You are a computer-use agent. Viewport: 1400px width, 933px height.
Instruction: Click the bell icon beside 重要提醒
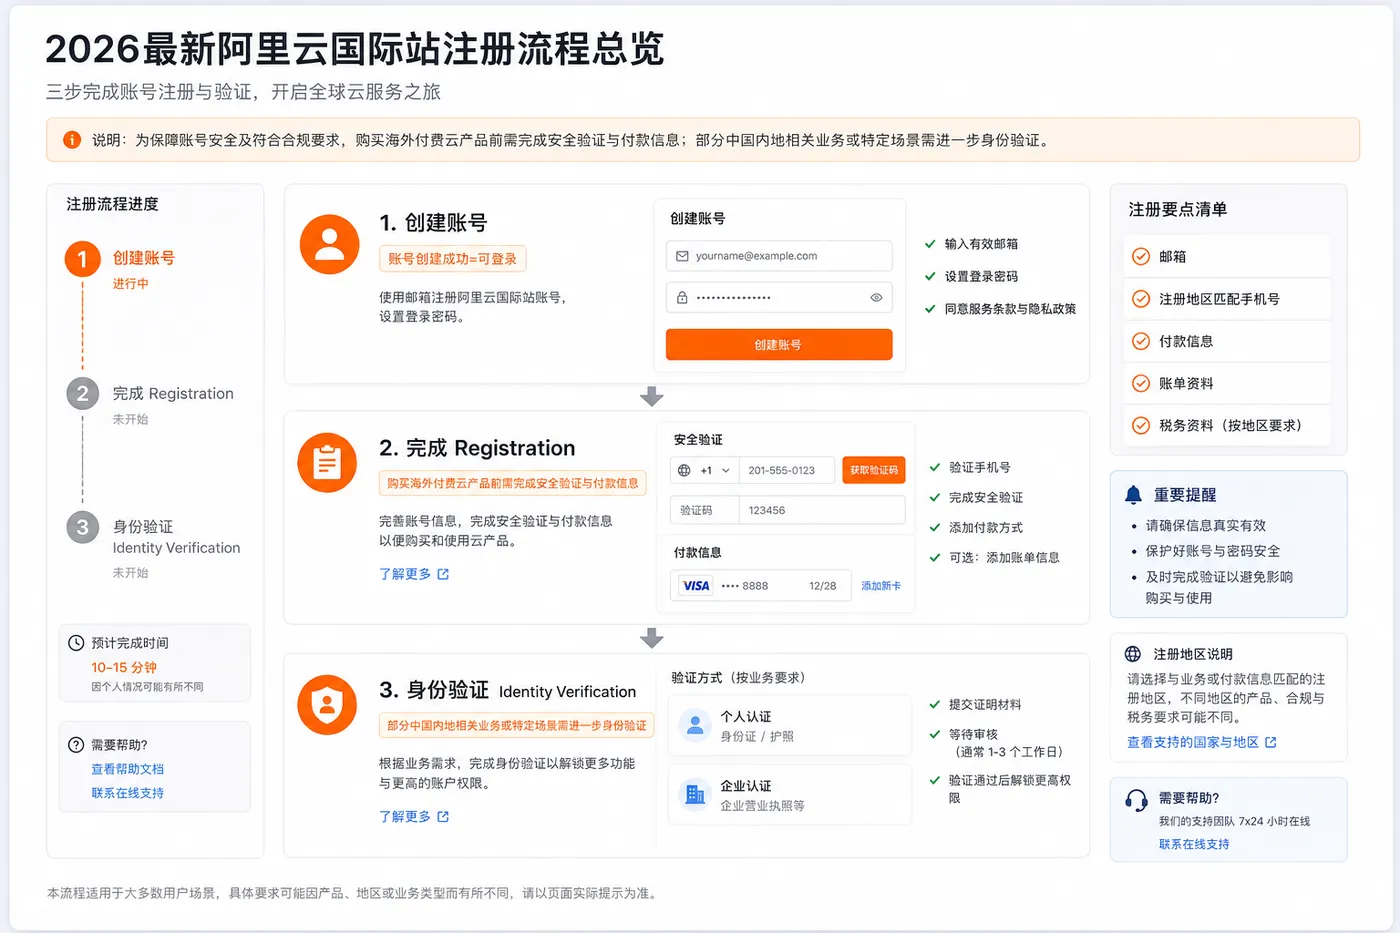click(x=1133, y=495)
